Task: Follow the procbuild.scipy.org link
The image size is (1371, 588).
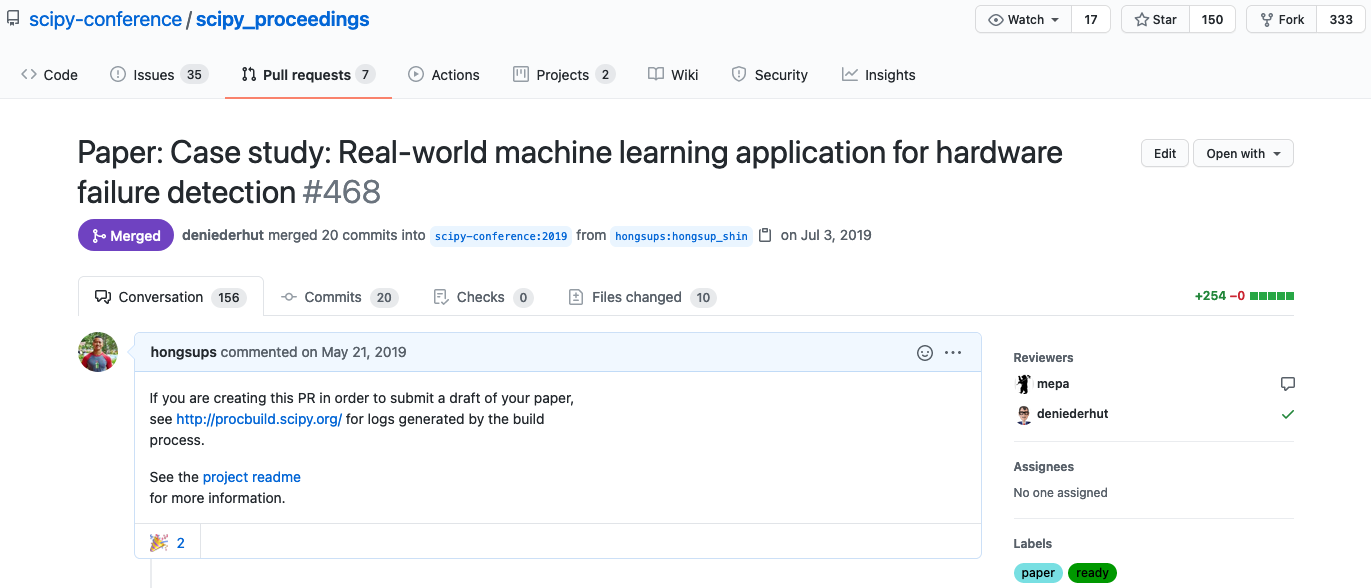Action: point(259,419)
